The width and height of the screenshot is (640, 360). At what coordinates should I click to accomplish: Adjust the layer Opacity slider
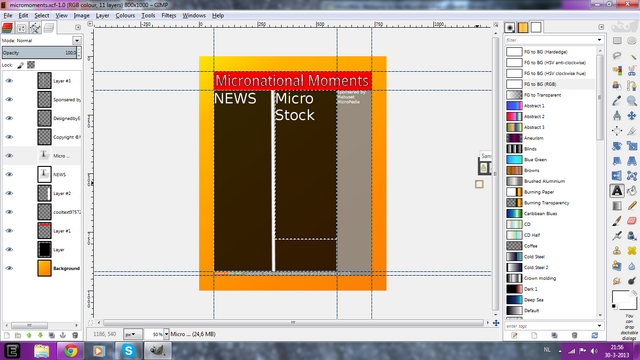tap(39, 53)
